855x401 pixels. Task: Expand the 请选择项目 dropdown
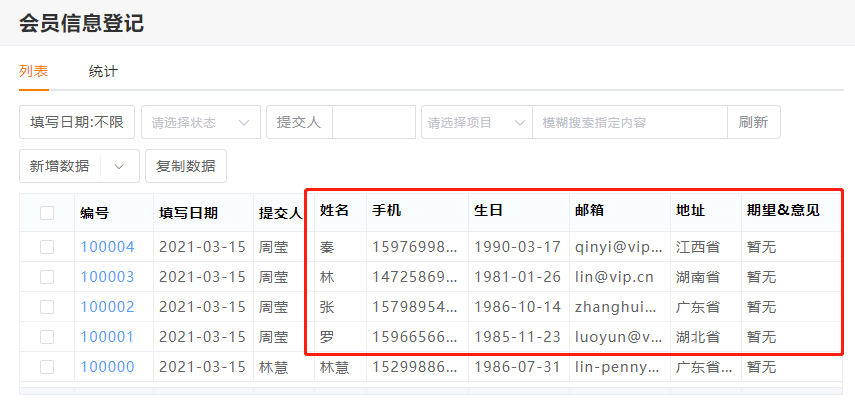(x=476, y=122)
